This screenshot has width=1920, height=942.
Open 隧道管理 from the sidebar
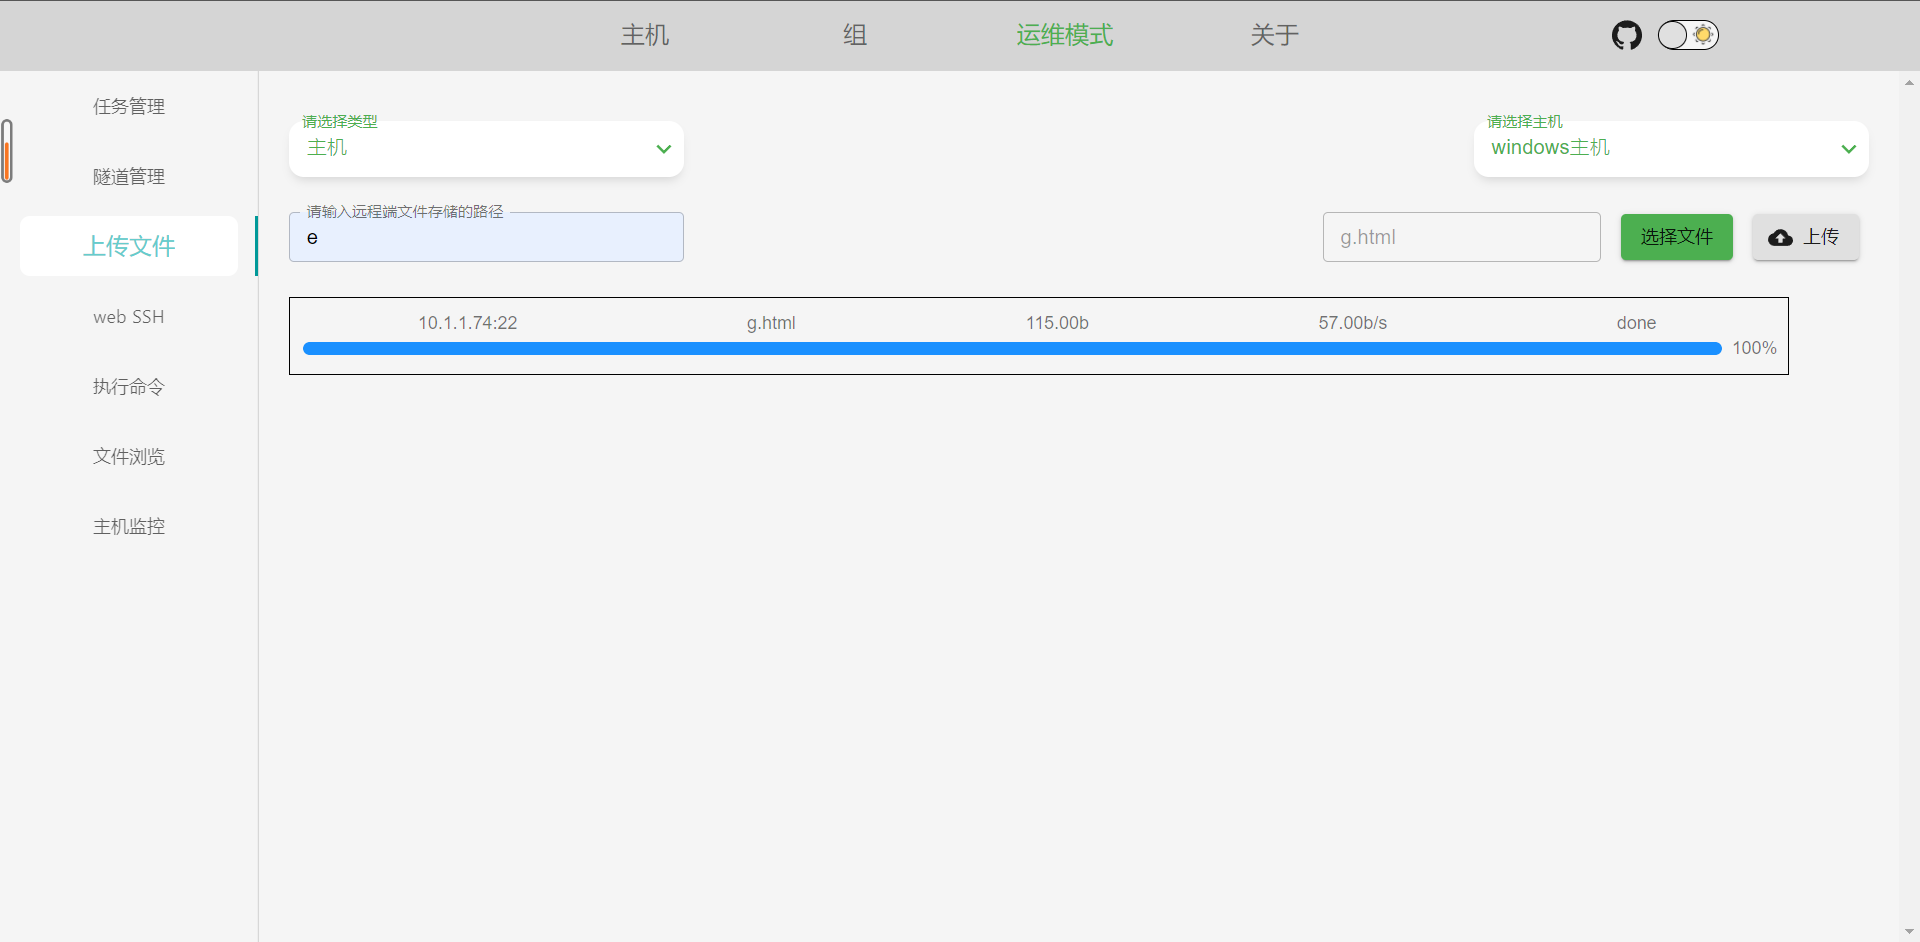128,176
